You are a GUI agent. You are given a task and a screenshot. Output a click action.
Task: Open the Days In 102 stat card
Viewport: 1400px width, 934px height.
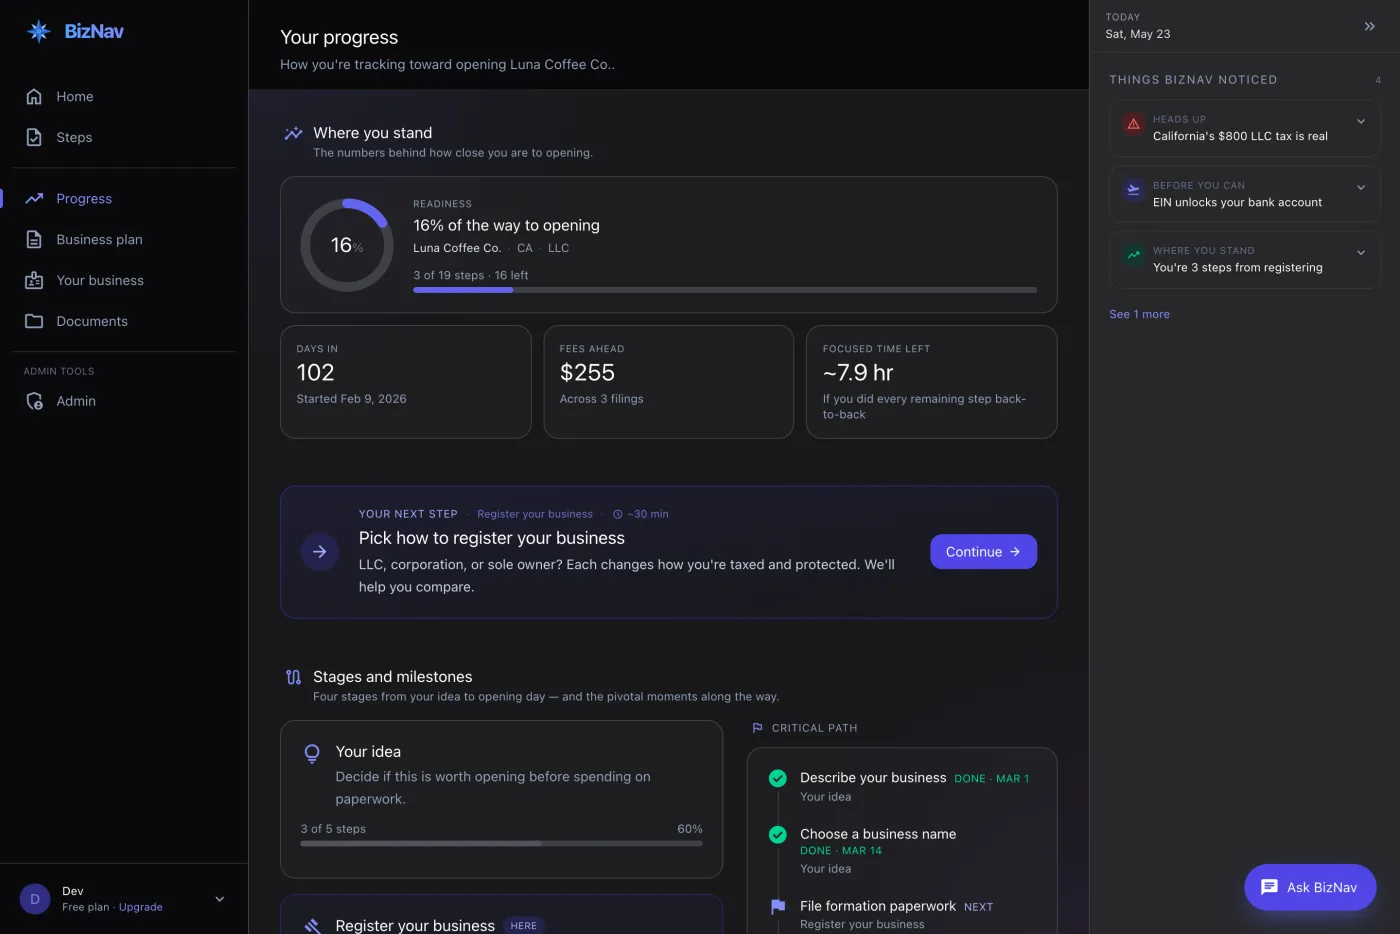click(x=405, y=382)
